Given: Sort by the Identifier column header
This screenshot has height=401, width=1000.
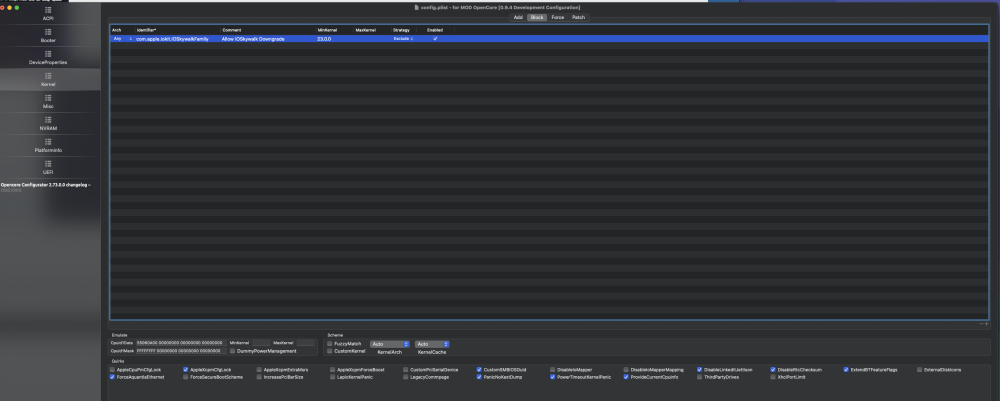Looking at the screenshot, I should point(177,30).
